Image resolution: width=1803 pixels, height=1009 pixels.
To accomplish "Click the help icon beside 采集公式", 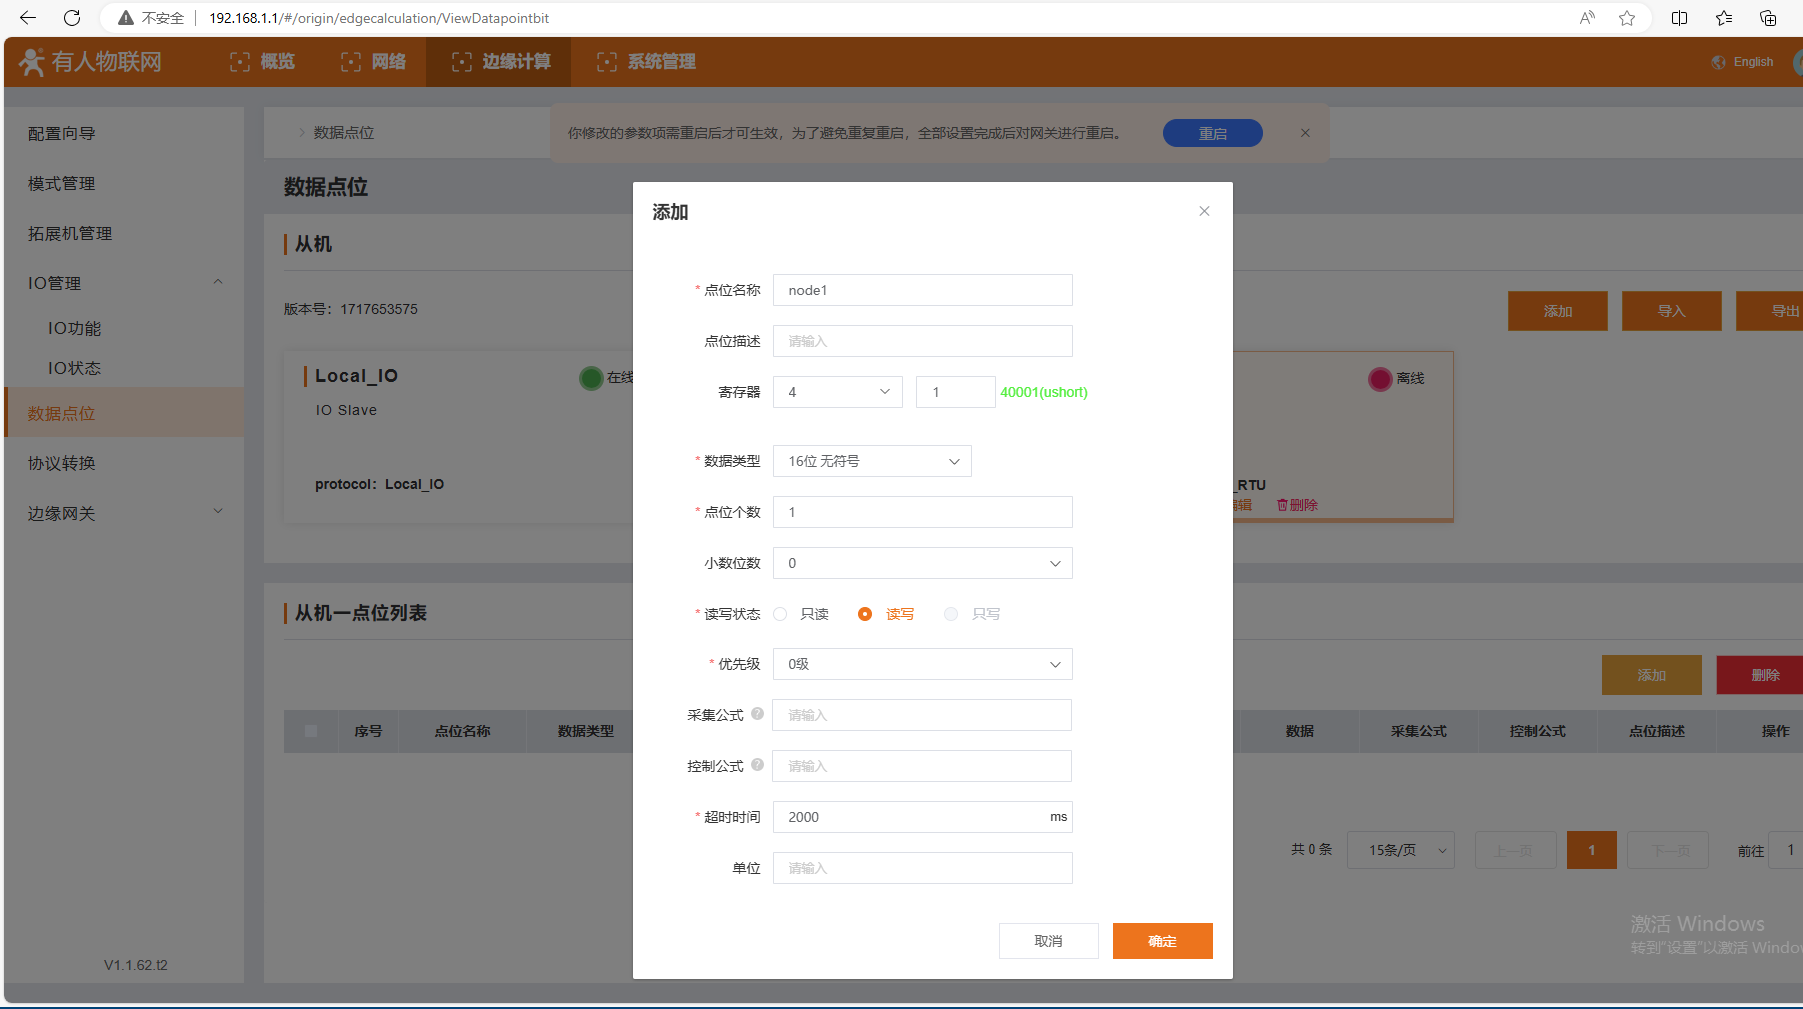I will point(757,714).
